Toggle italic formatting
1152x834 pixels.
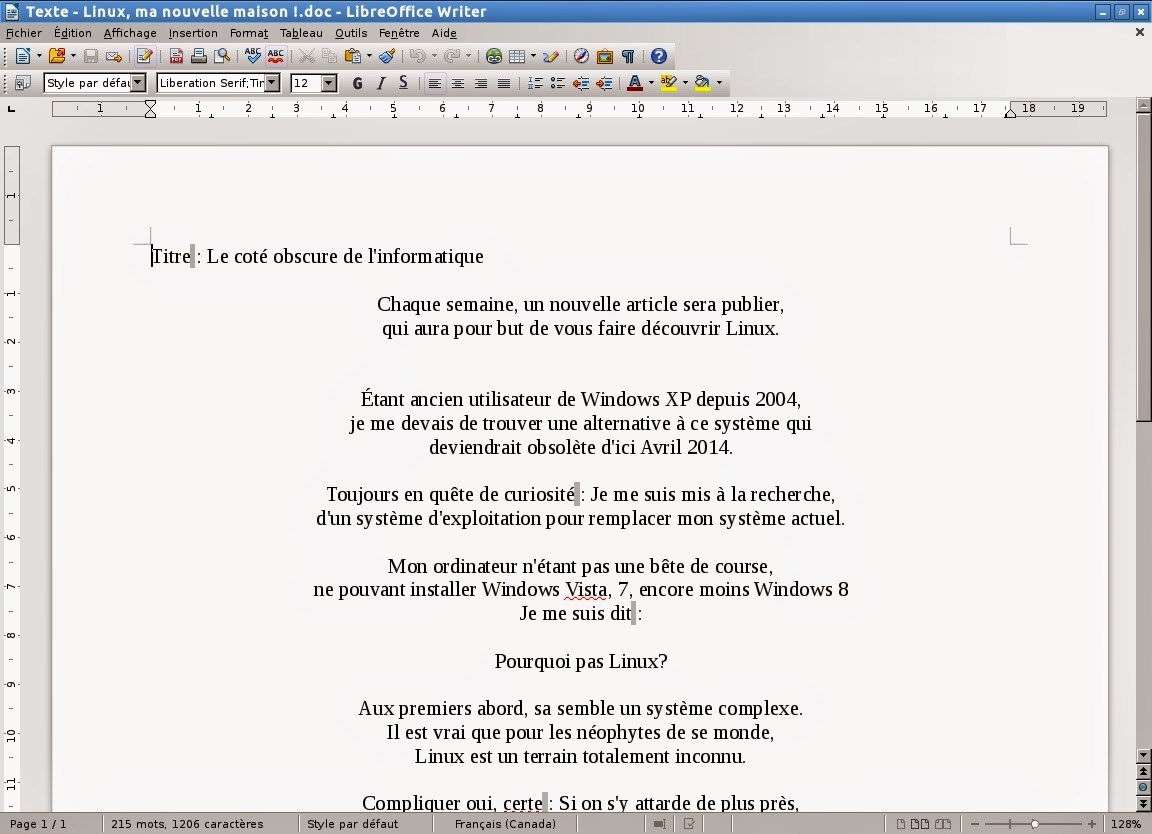click(381, 83)
